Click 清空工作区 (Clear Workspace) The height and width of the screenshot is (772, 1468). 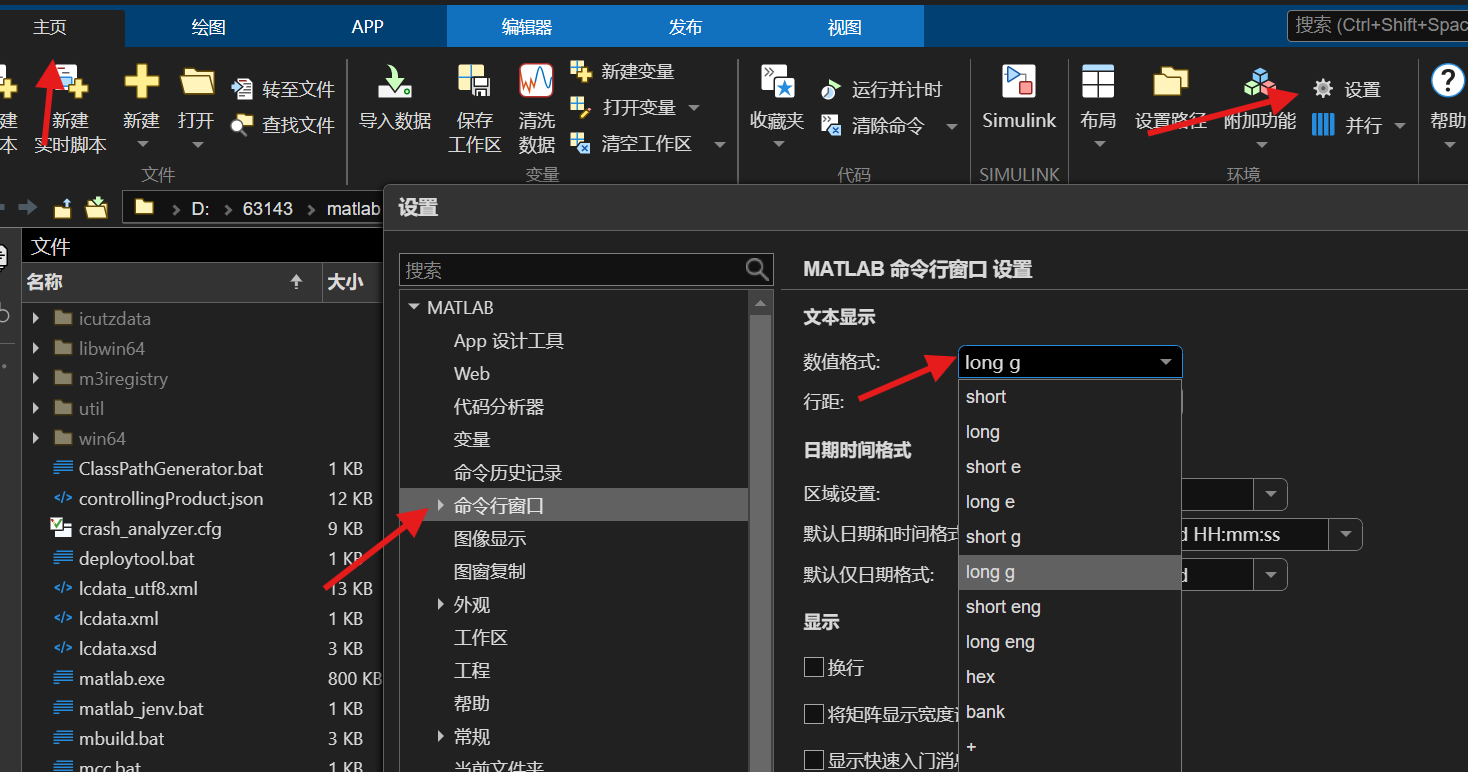coord(632,144)
